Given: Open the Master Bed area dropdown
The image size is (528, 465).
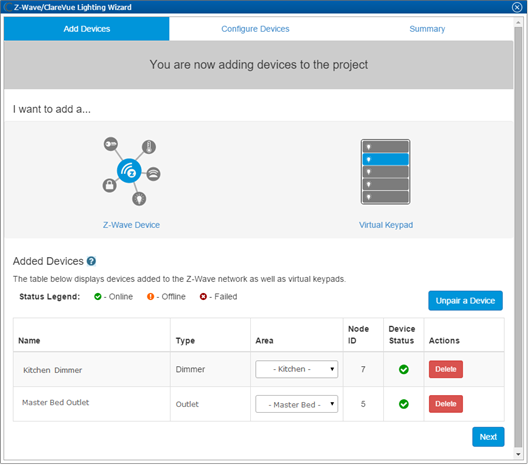Looking at the screenshot, I should (296, 404).
